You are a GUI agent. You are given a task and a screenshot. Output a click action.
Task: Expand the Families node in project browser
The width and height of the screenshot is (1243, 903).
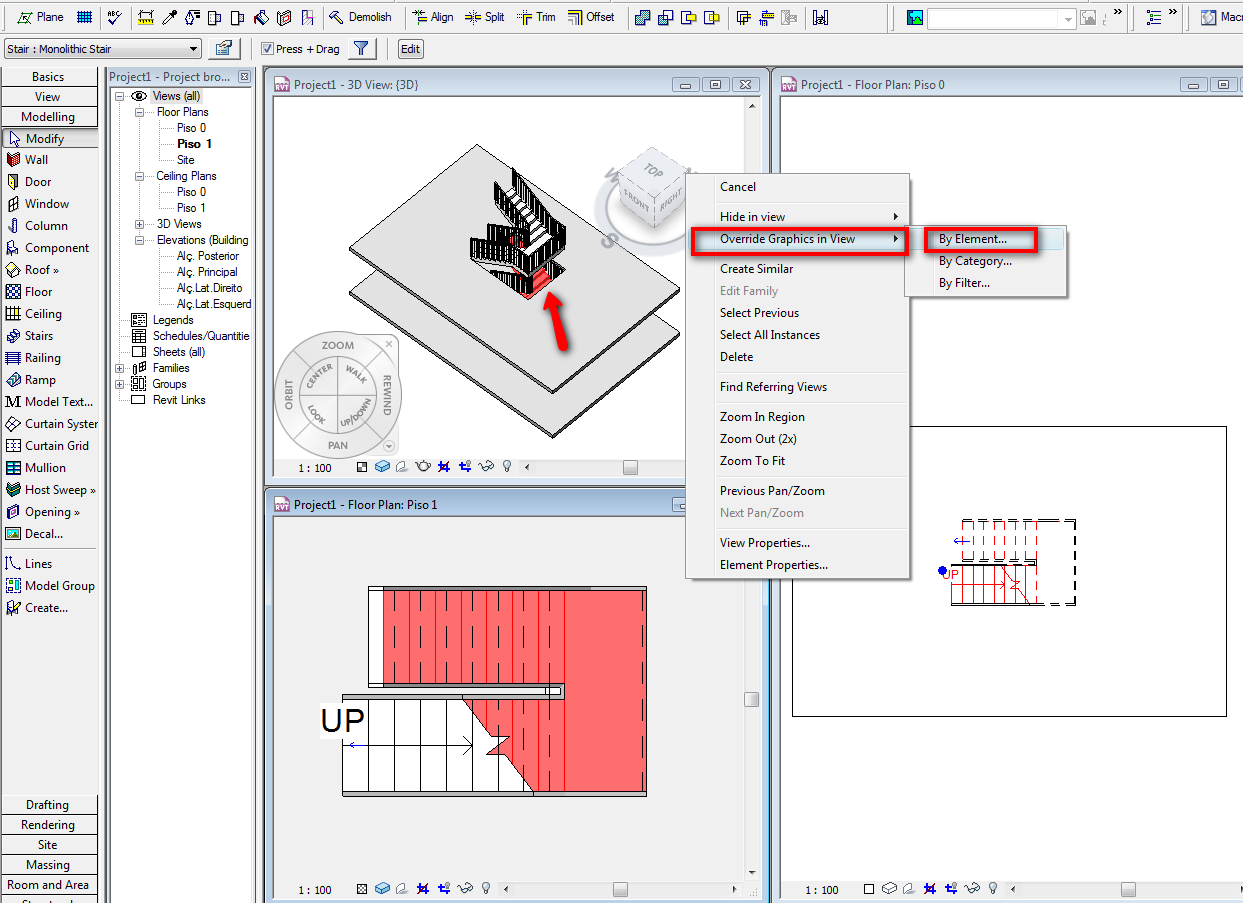point(121,368)
